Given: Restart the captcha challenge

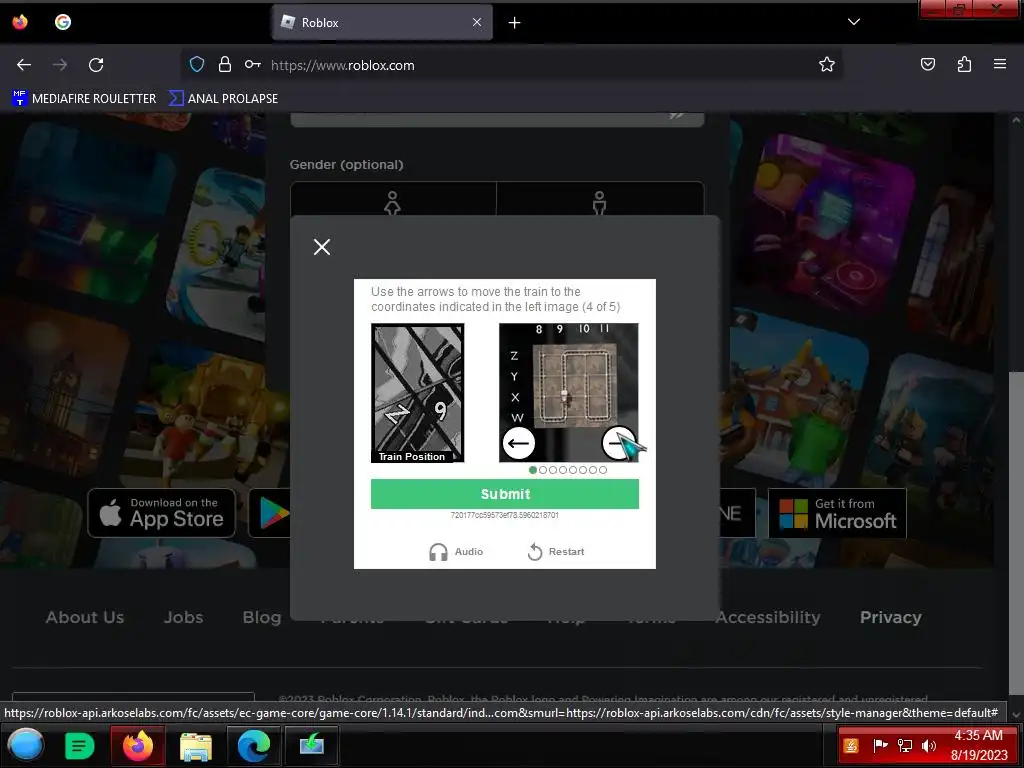Looking at the screenshot, I should [x=556, y=552].
